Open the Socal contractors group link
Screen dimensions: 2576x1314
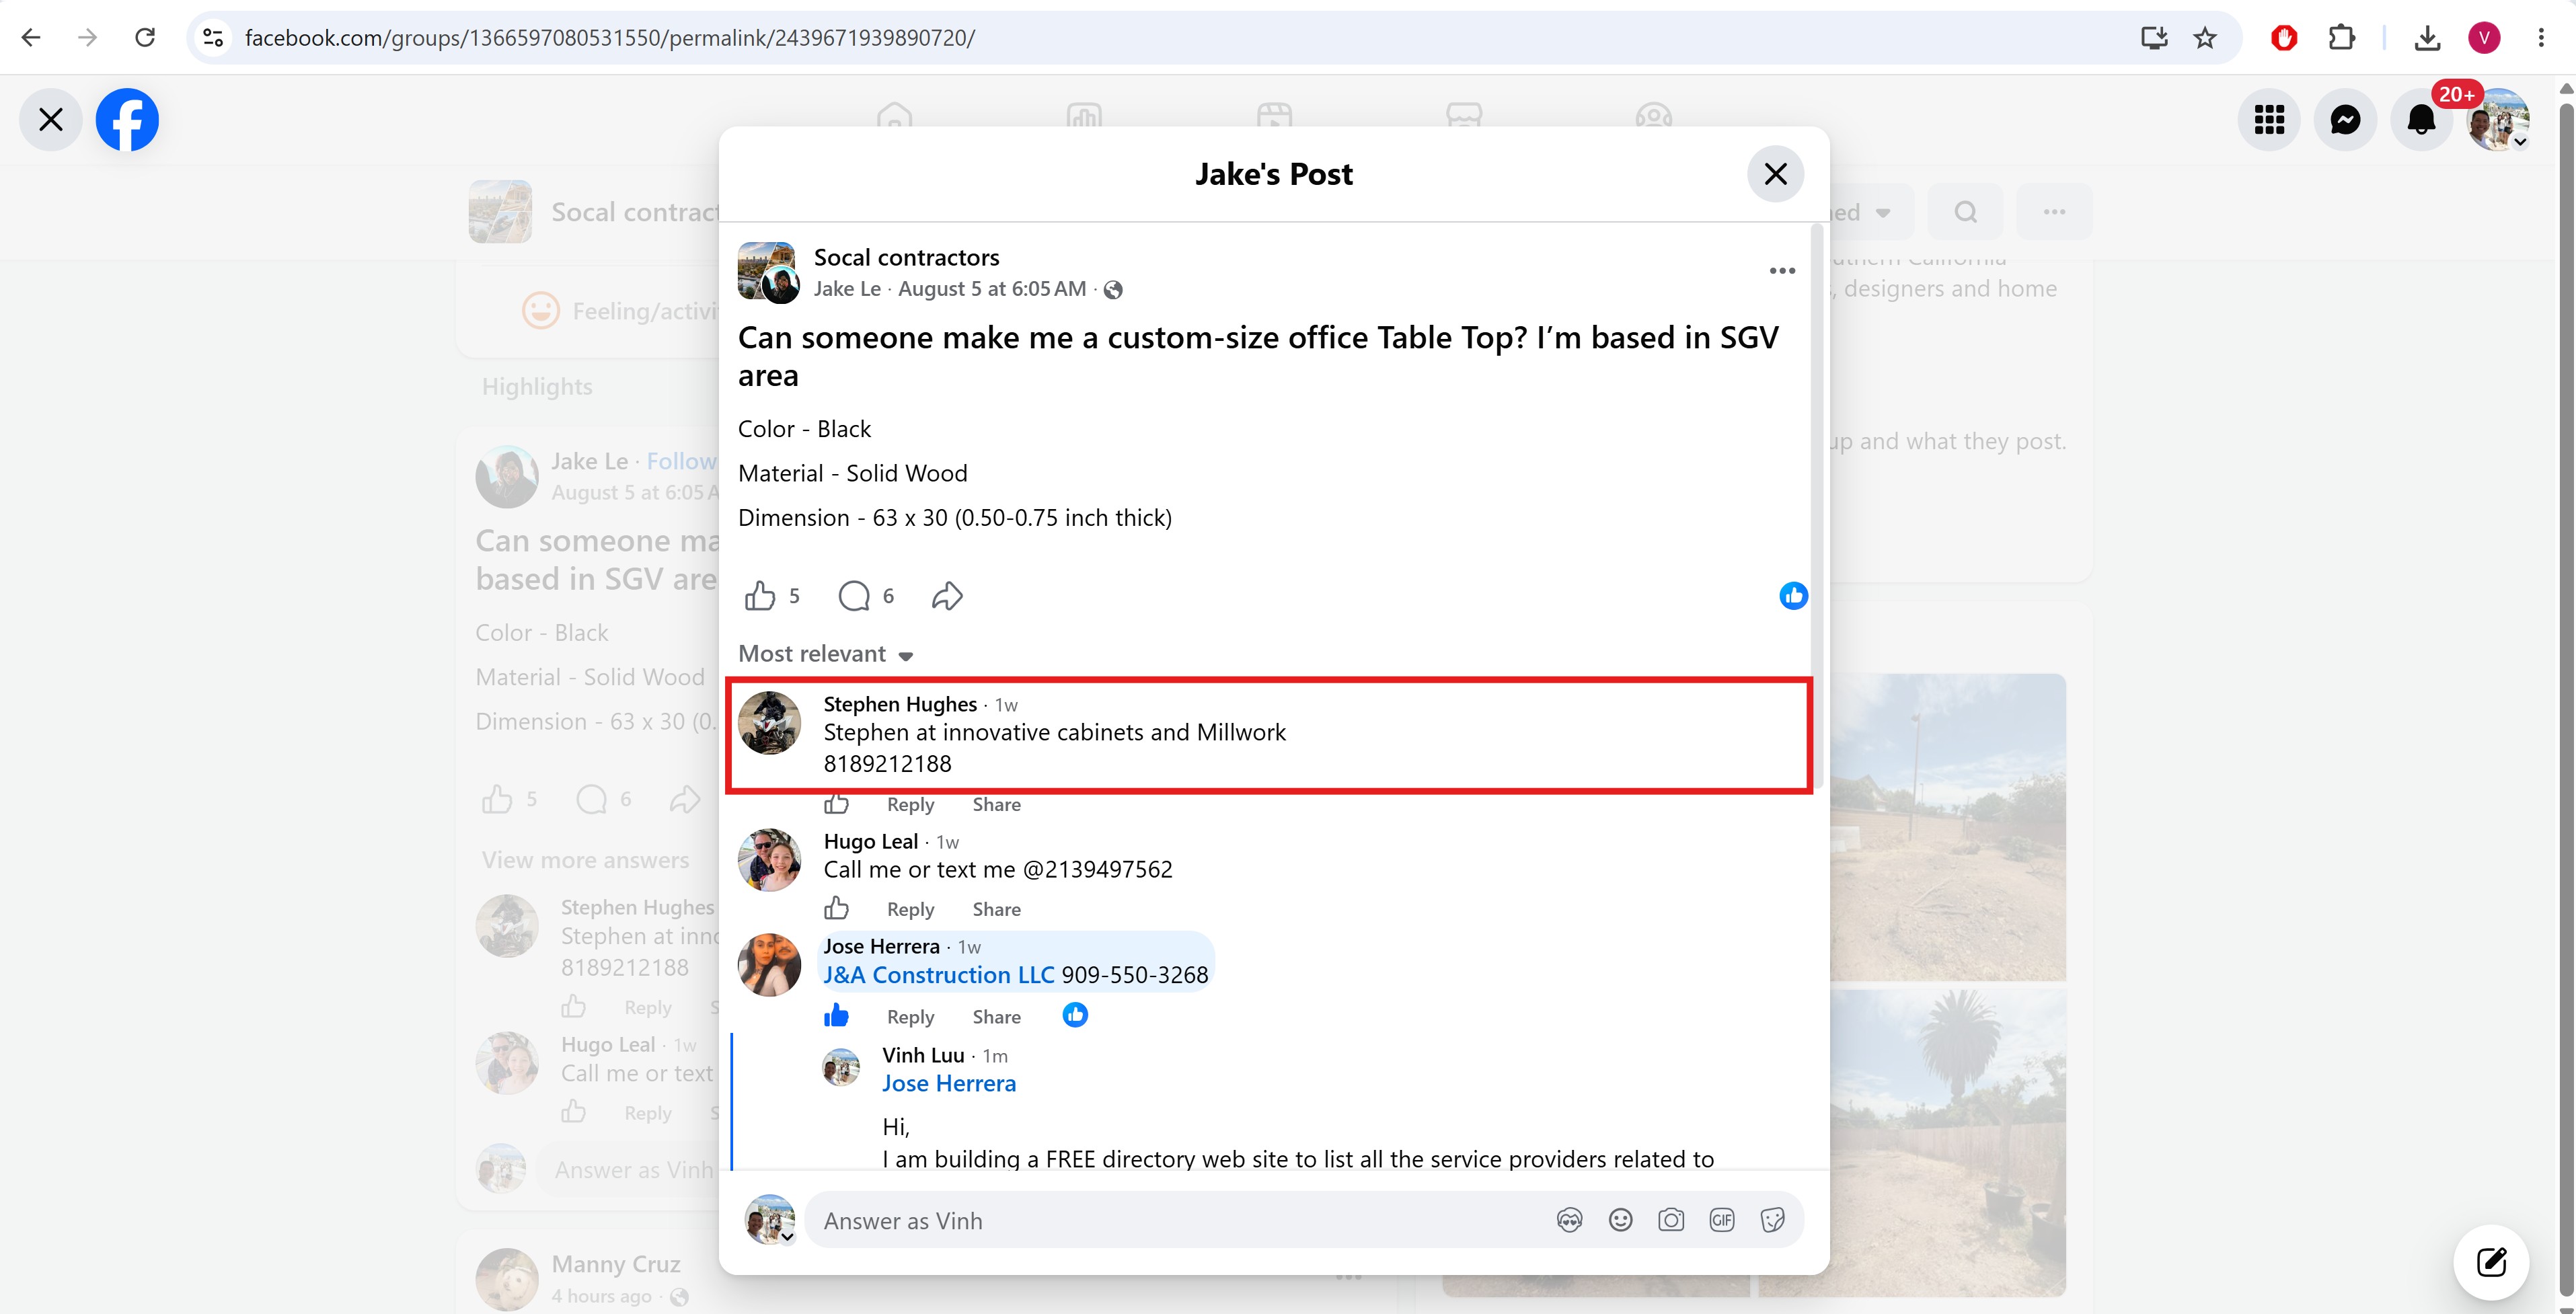click(906, 257)
